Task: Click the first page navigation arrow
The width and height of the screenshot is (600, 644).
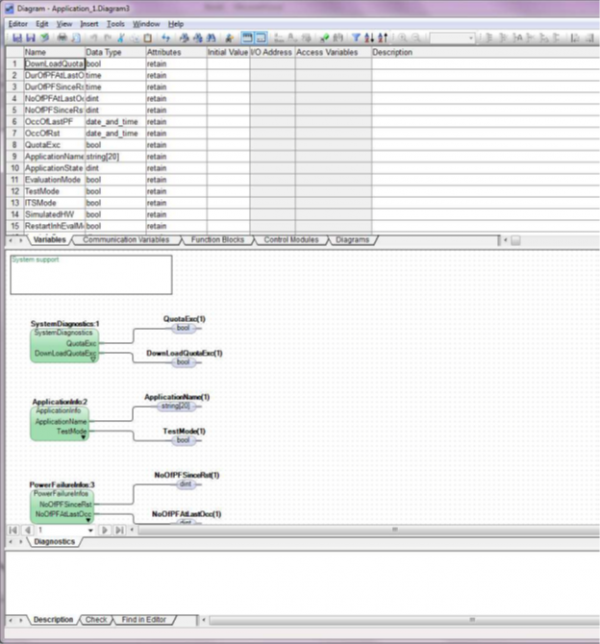Action: pyautogui.click(x=13, y=529)
